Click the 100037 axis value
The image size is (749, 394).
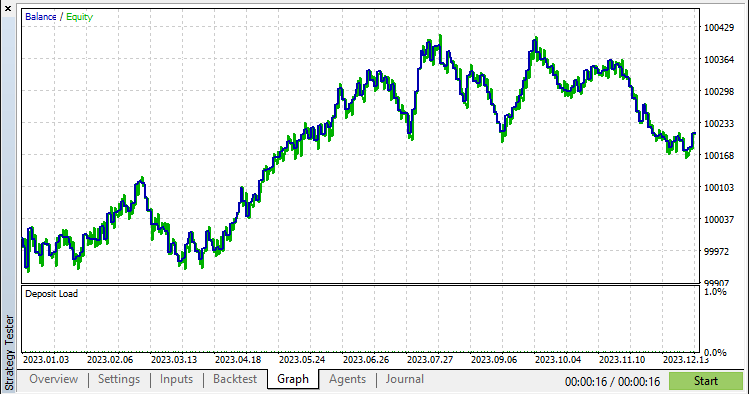719,220
